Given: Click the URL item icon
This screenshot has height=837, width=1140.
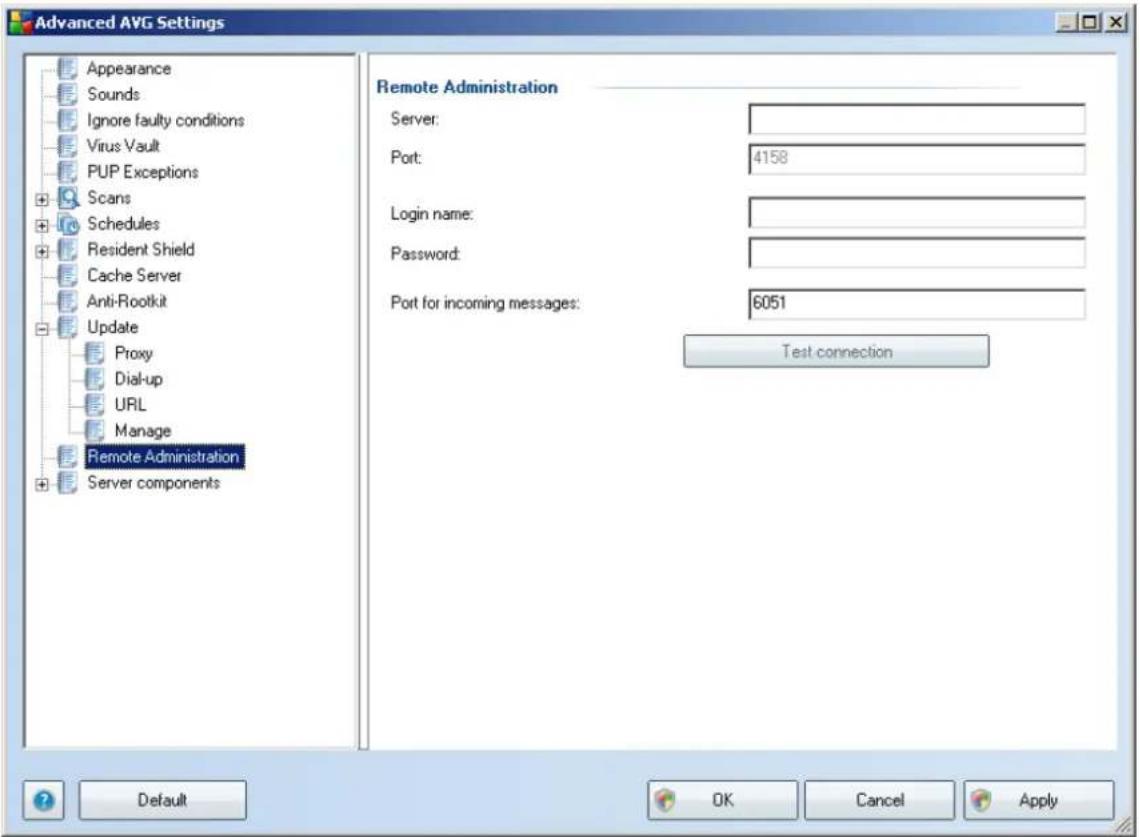Looking at the screenshot, I should pos(95,405).
